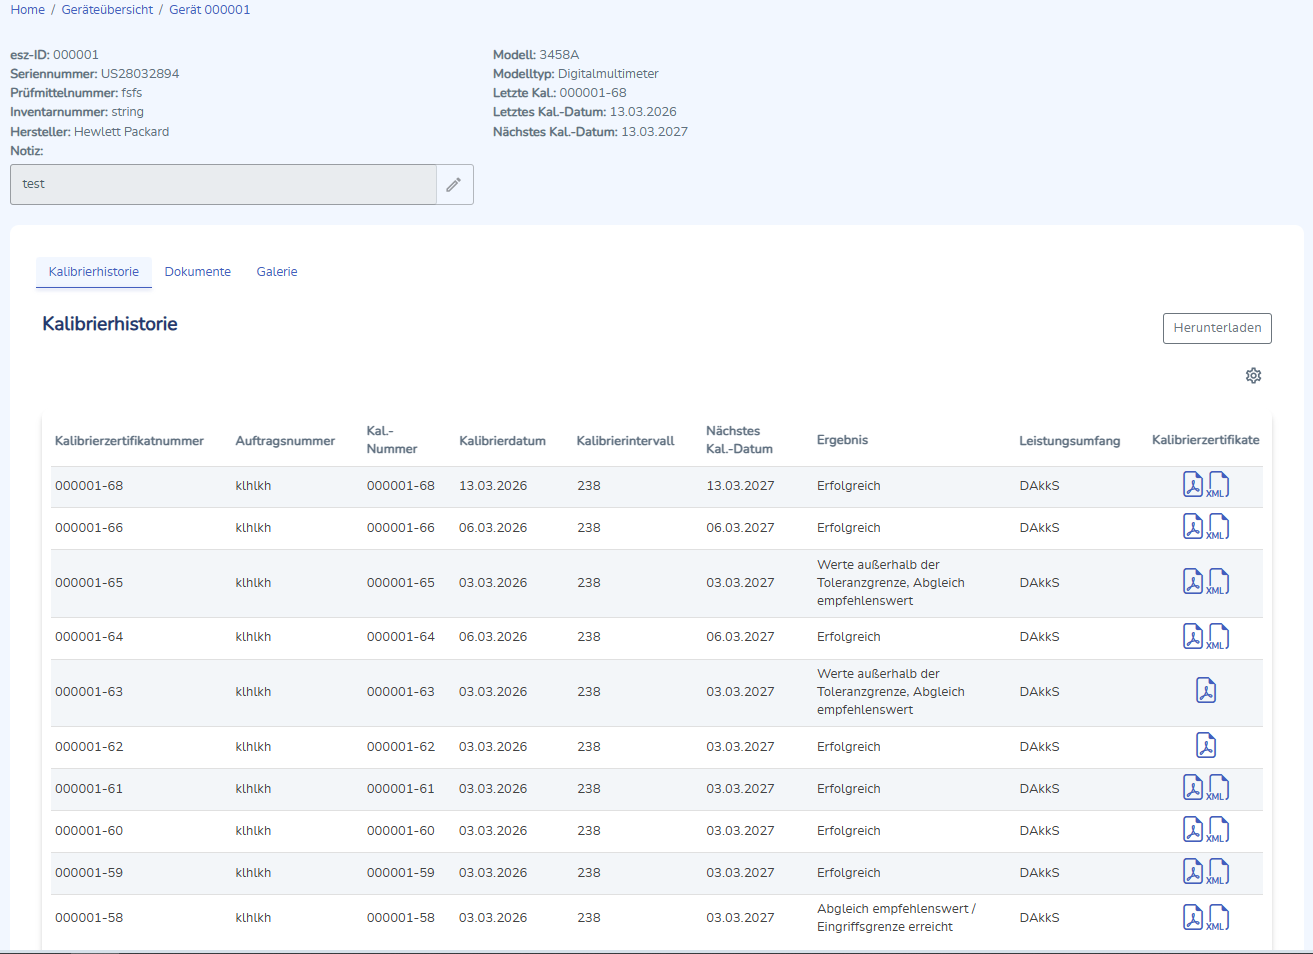
Task: Open PDF certificate for calibration 000001-61
Action: click(x=1193, y=788)
